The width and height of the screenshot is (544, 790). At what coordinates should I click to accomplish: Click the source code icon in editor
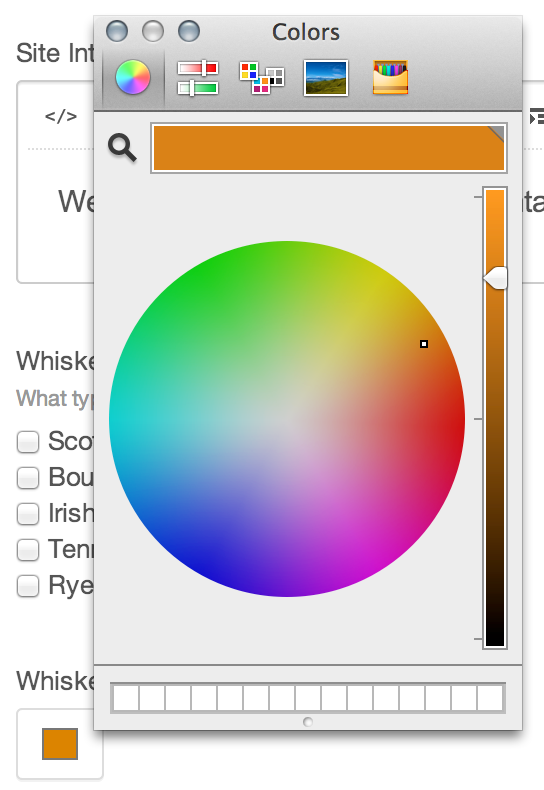(61, 116)
